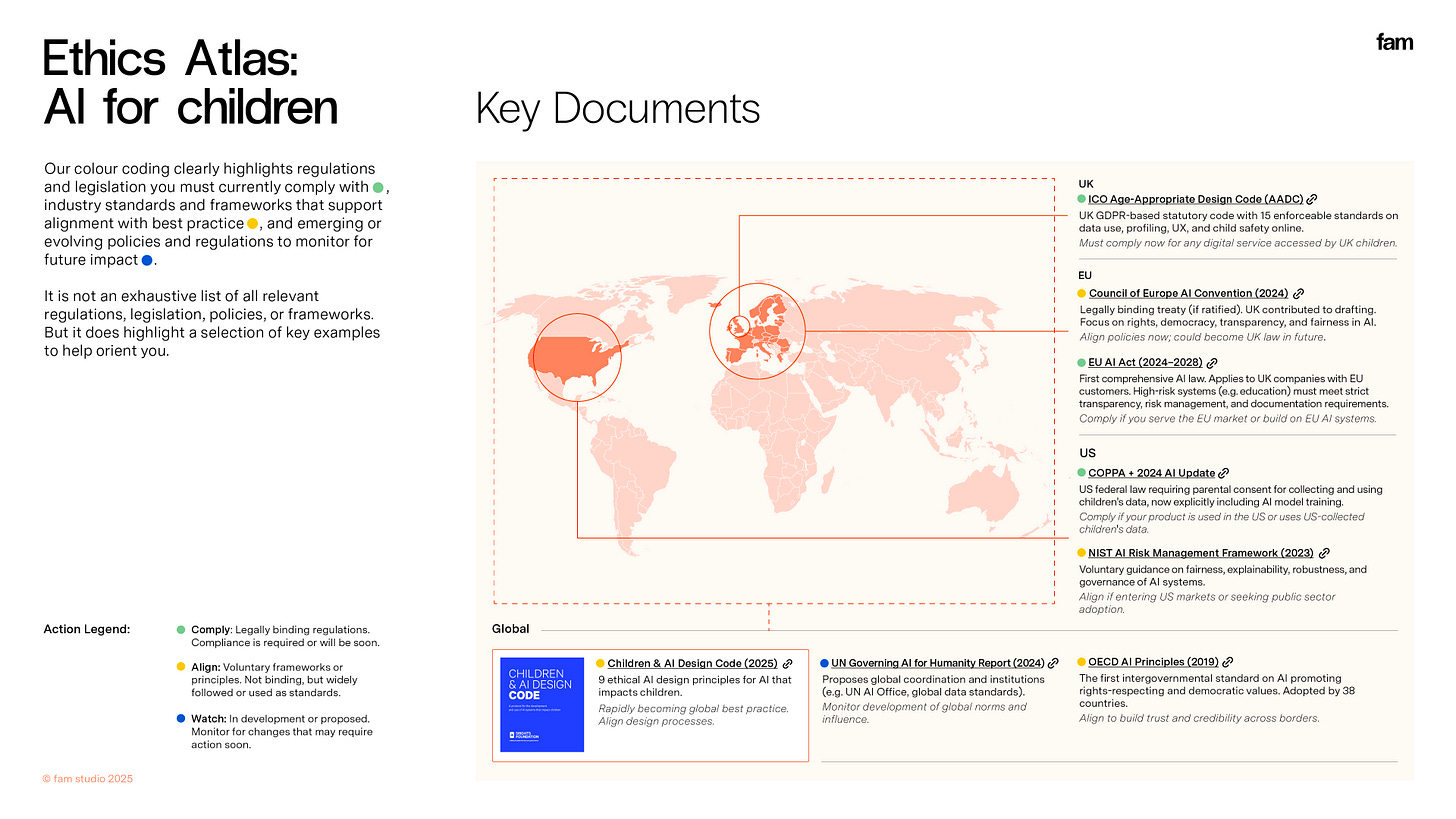Click link icon beside Children & AI Design Code

click(788, 663)
